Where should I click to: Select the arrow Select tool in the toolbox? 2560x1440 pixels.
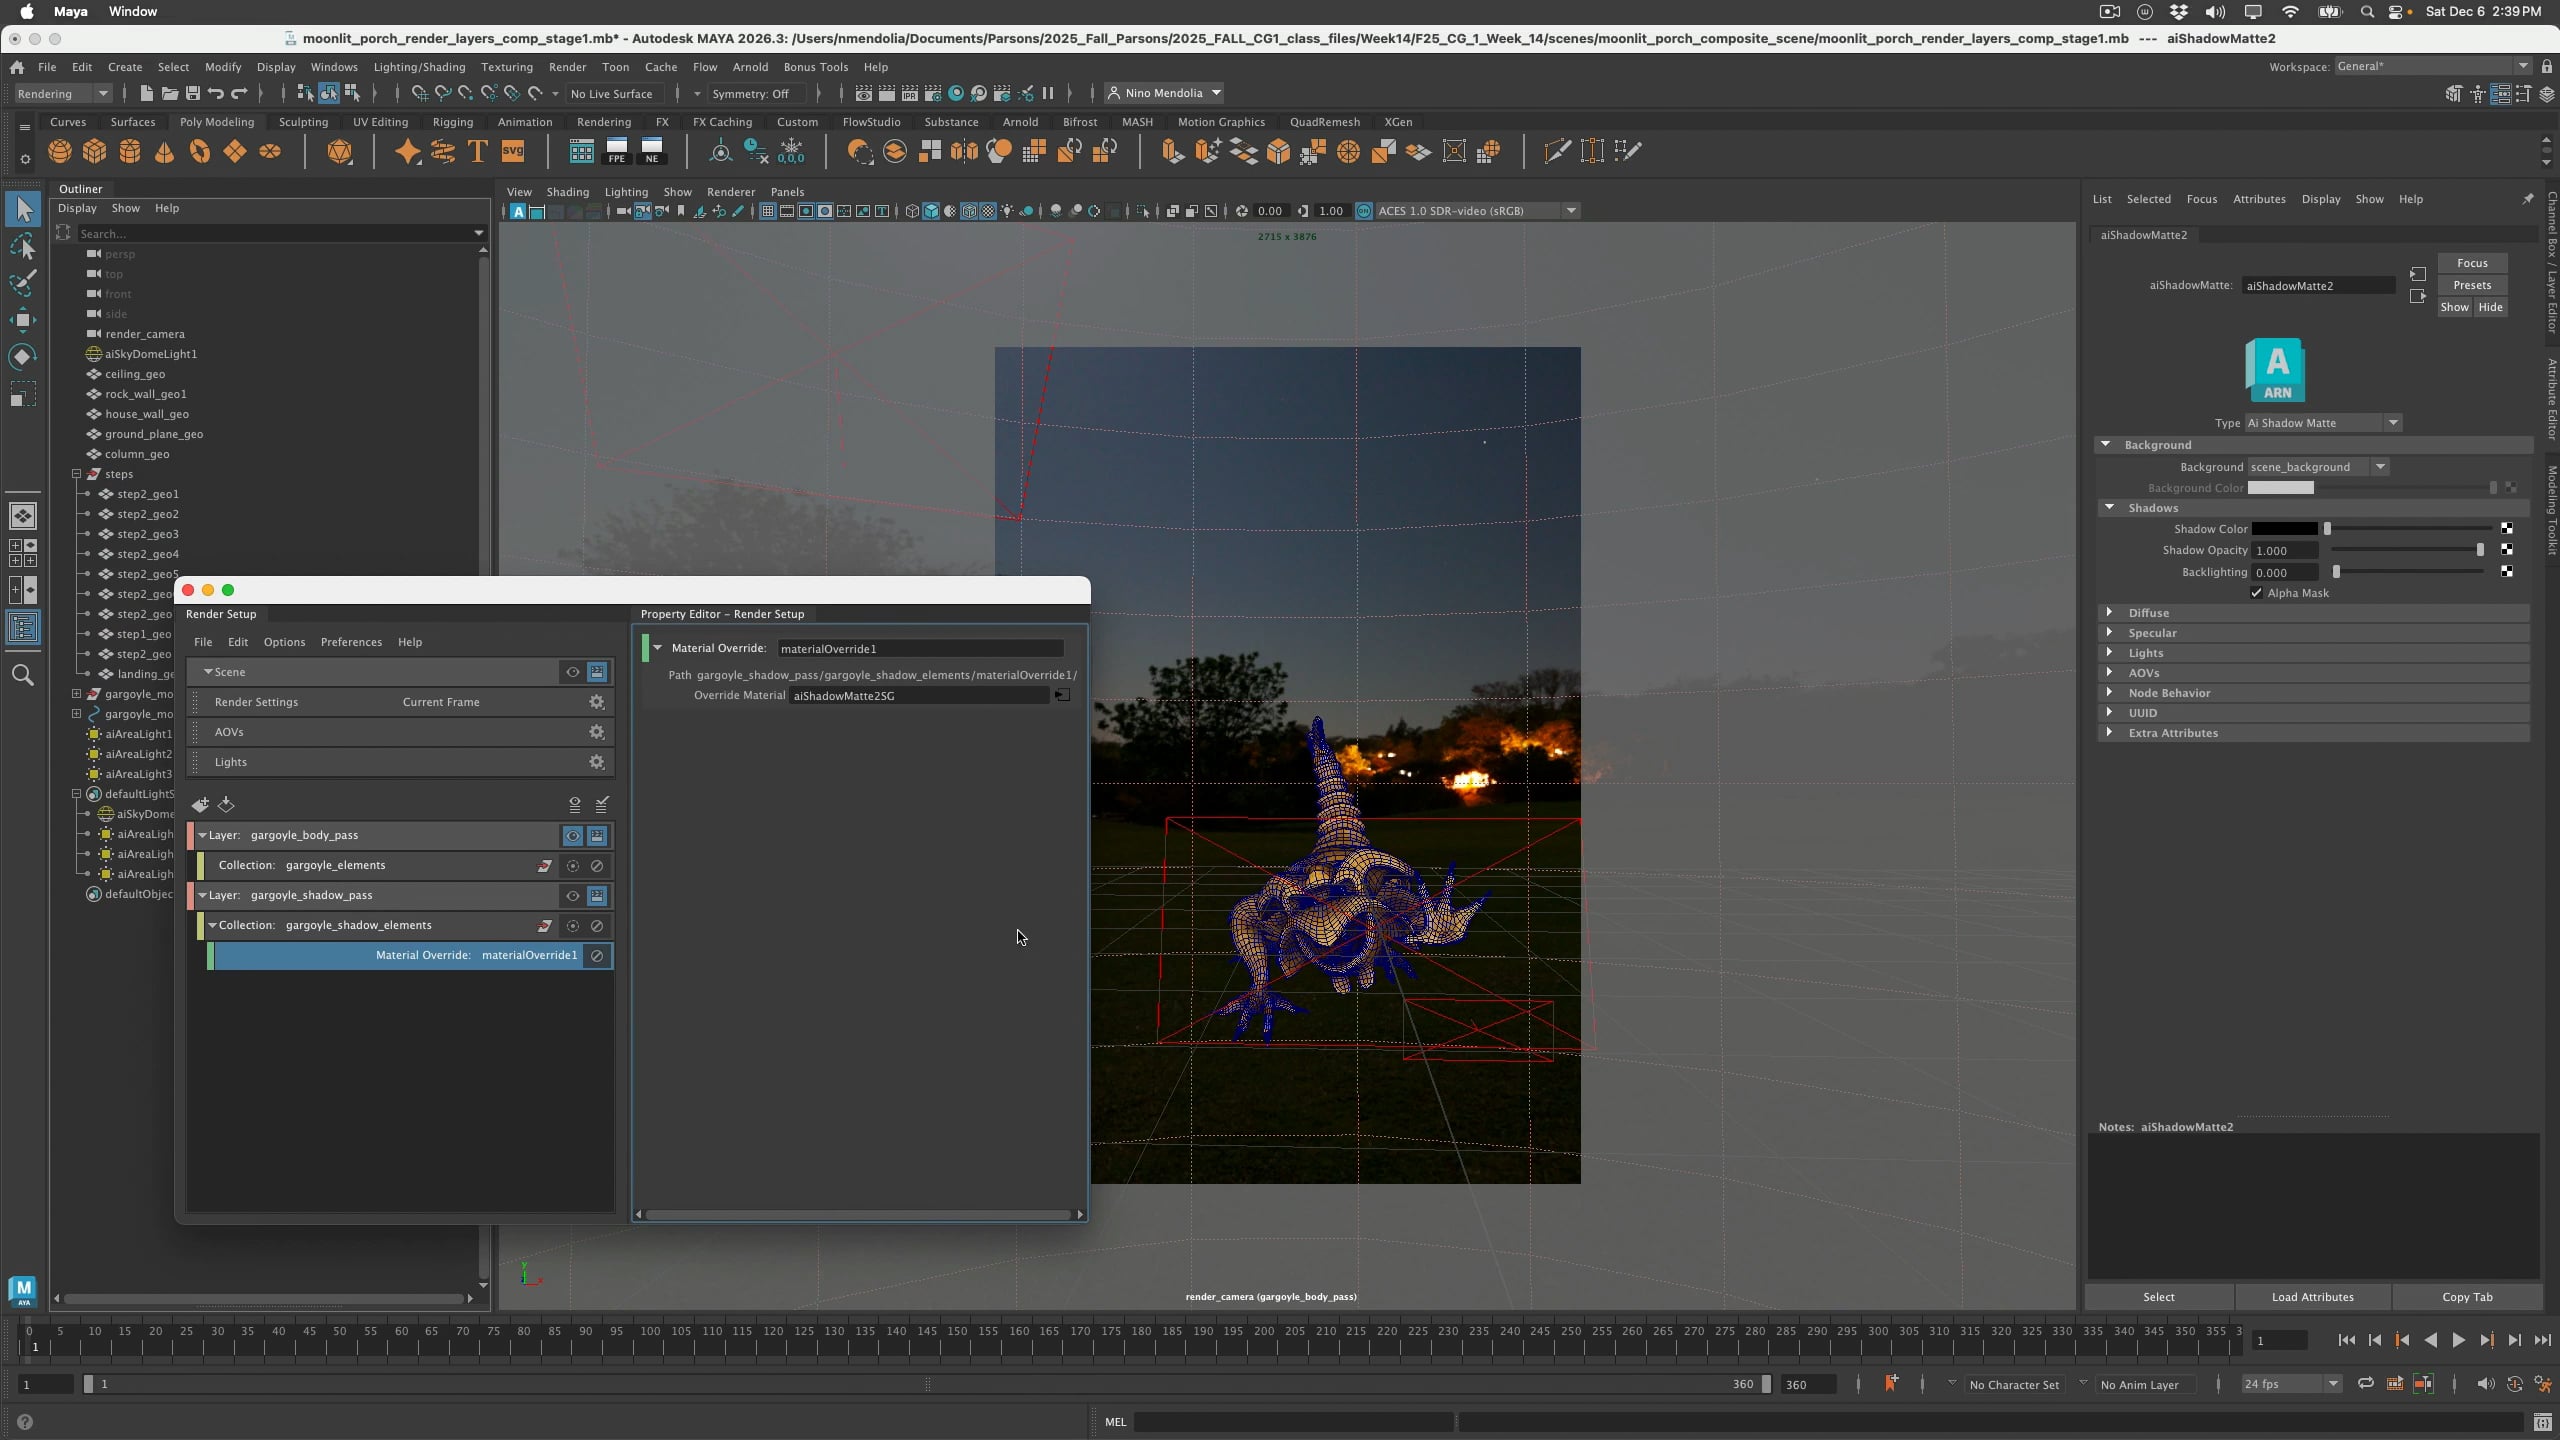point(23,209)
